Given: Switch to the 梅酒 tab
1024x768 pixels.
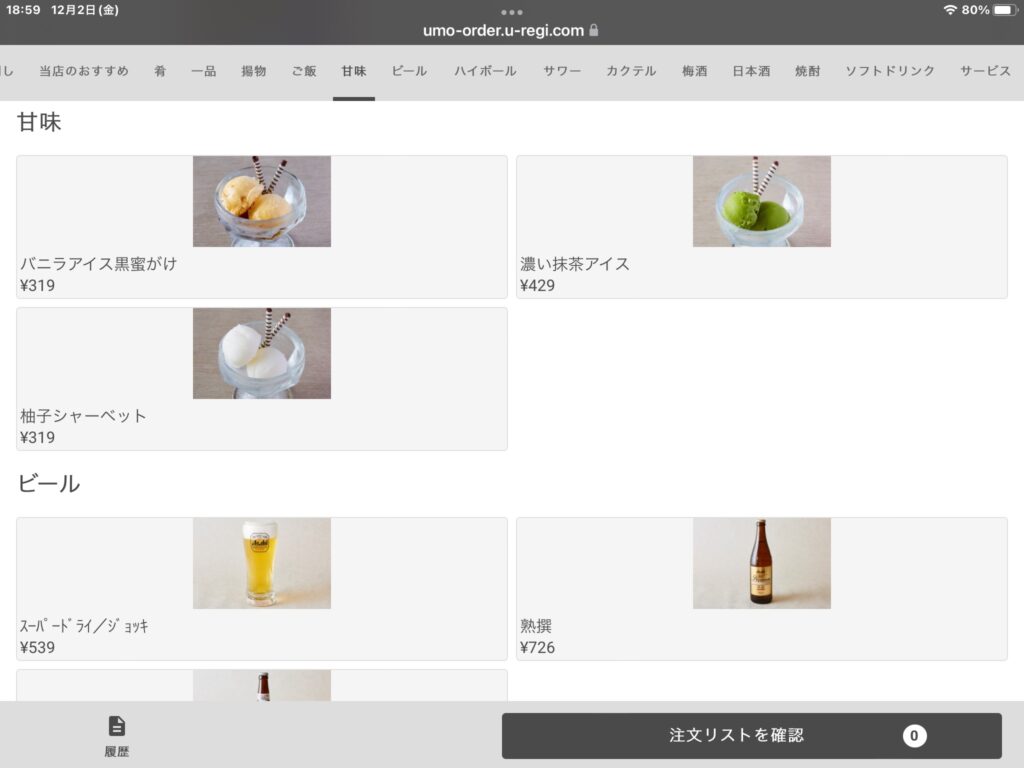Looking at the screenshot, I should [695, 71].
